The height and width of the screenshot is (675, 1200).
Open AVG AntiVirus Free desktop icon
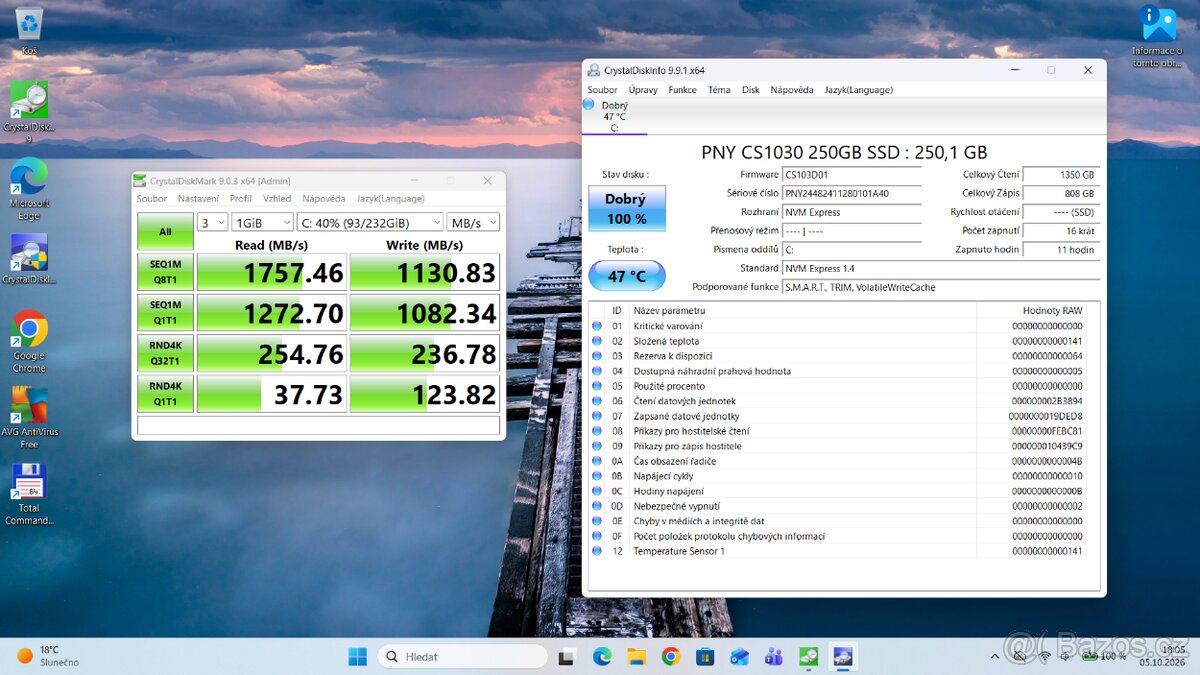(x=29, y=417)
